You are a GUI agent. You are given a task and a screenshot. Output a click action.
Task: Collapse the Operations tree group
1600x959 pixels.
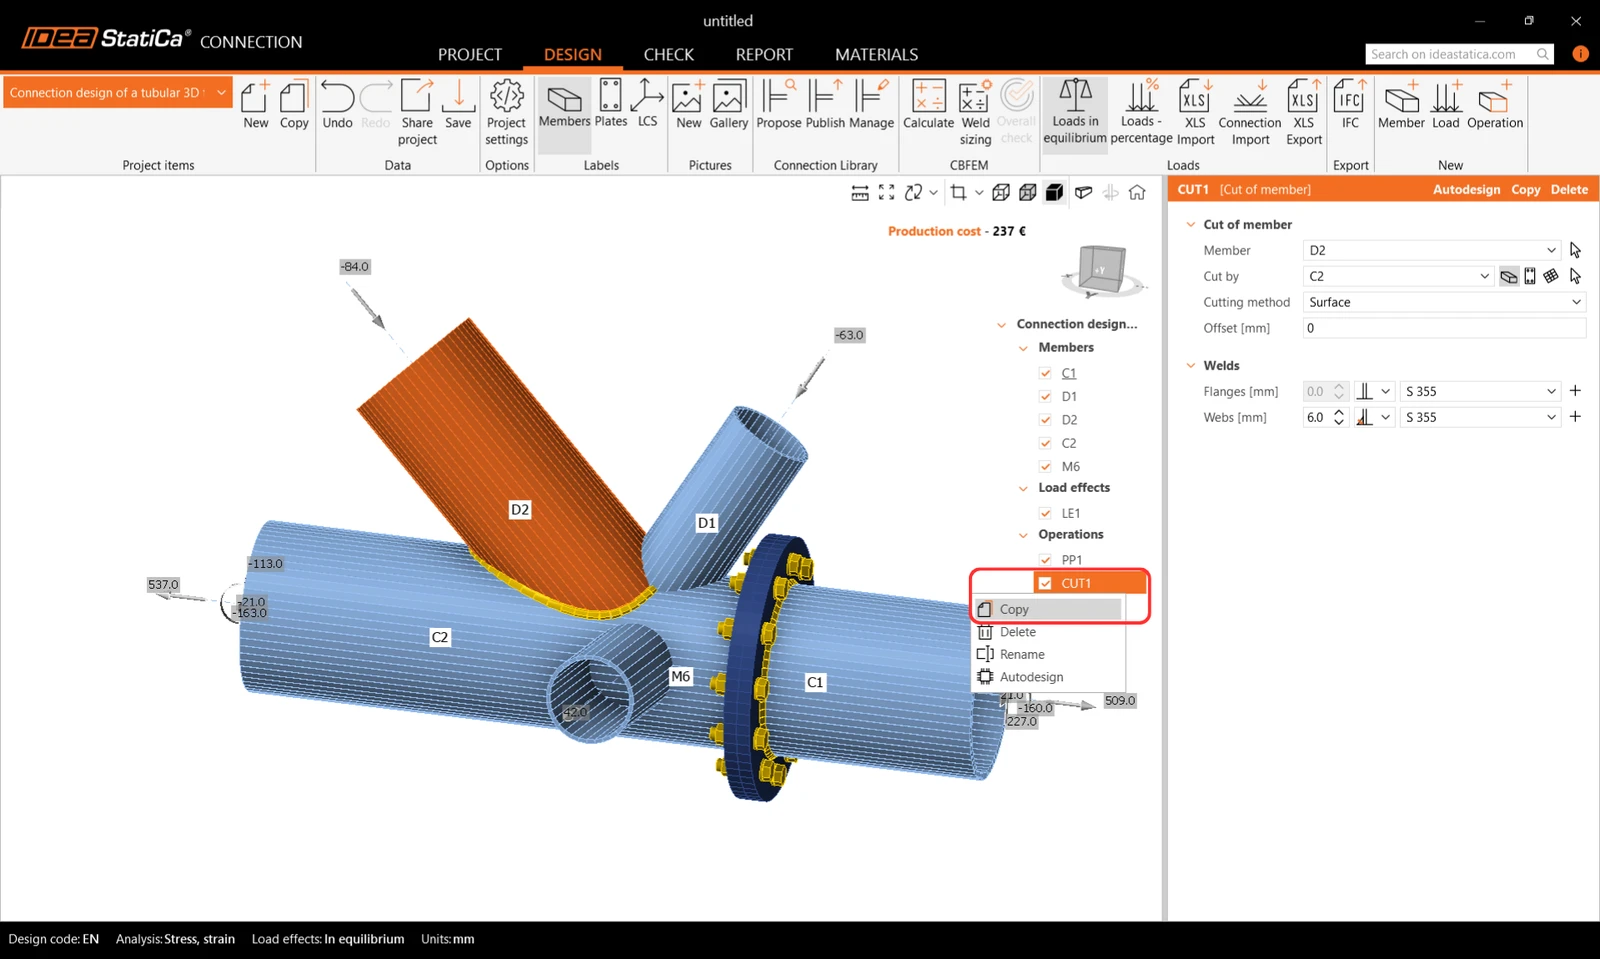pyautogui.click(x=1023, y=535)
